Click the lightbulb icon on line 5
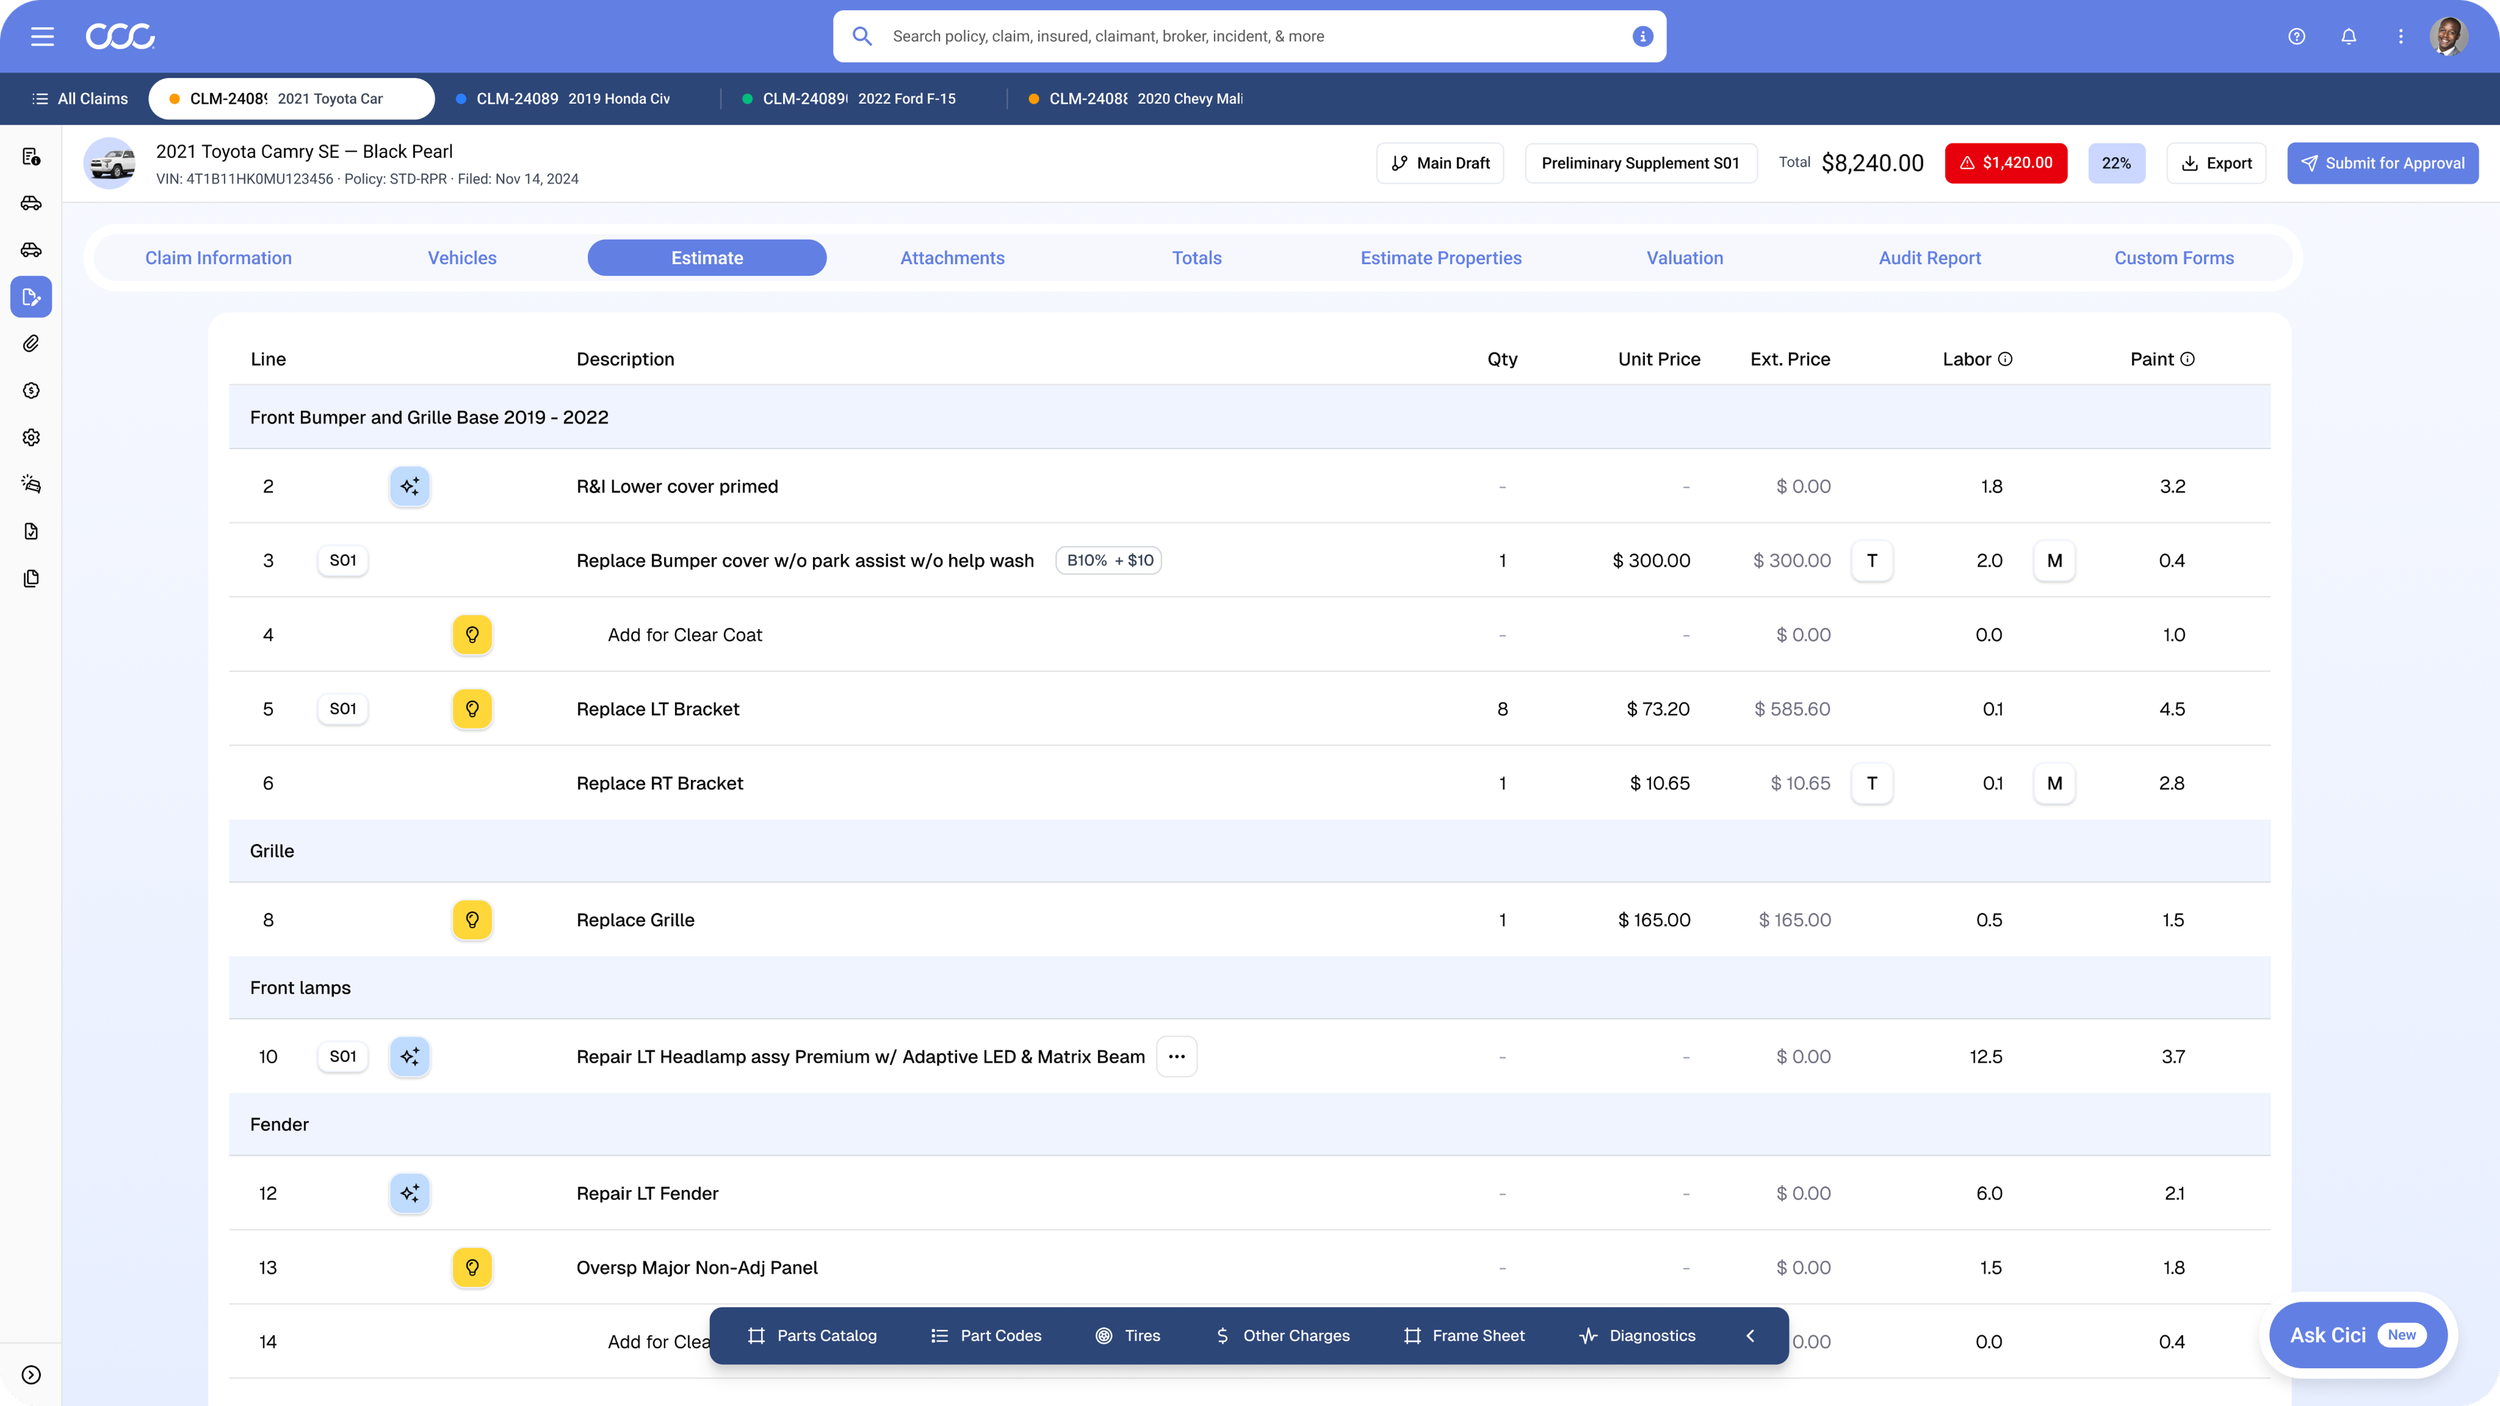 click(x=472, y=709)
